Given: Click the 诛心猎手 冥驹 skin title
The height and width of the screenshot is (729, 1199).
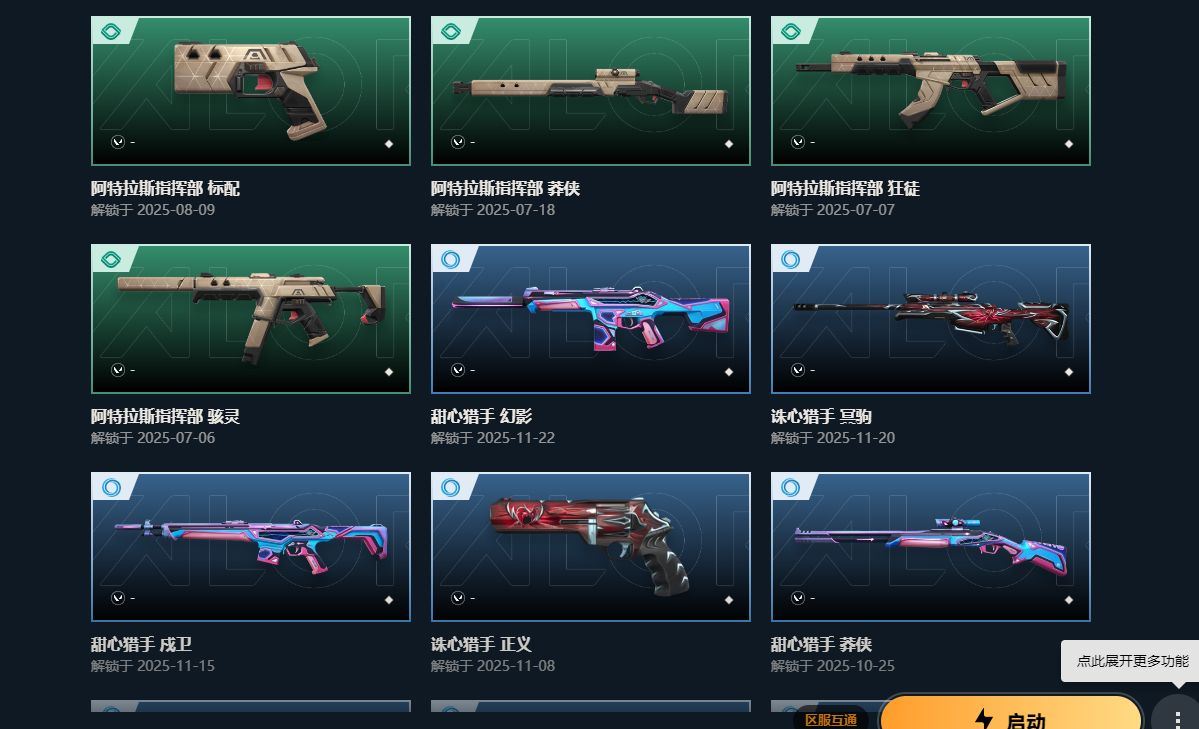Looking at the screenshot, I should point(821,416).
